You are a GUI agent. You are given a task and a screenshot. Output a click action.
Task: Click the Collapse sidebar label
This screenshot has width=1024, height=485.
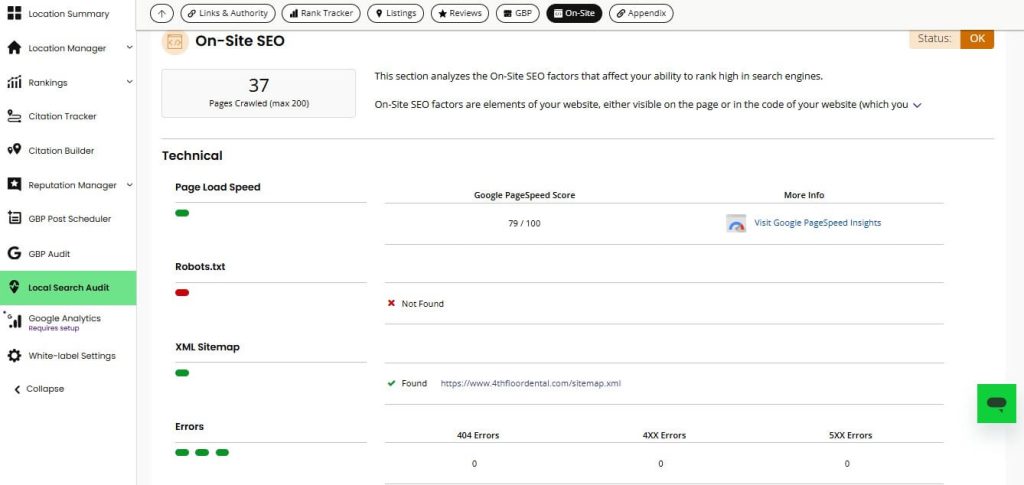coord(45,389)
